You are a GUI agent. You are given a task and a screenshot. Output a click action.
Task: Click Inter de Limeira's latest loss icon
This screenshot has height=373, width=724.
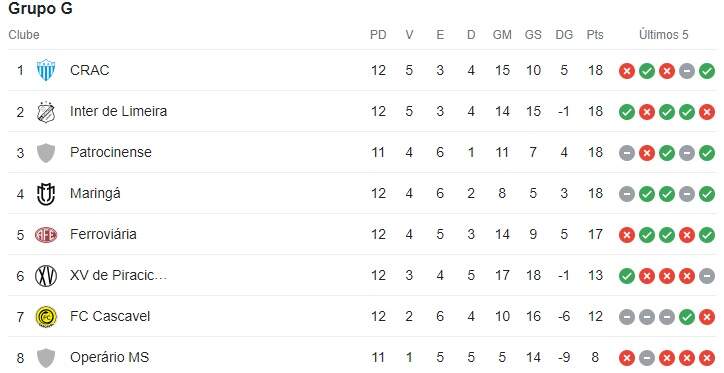click(x=707, y=112)
